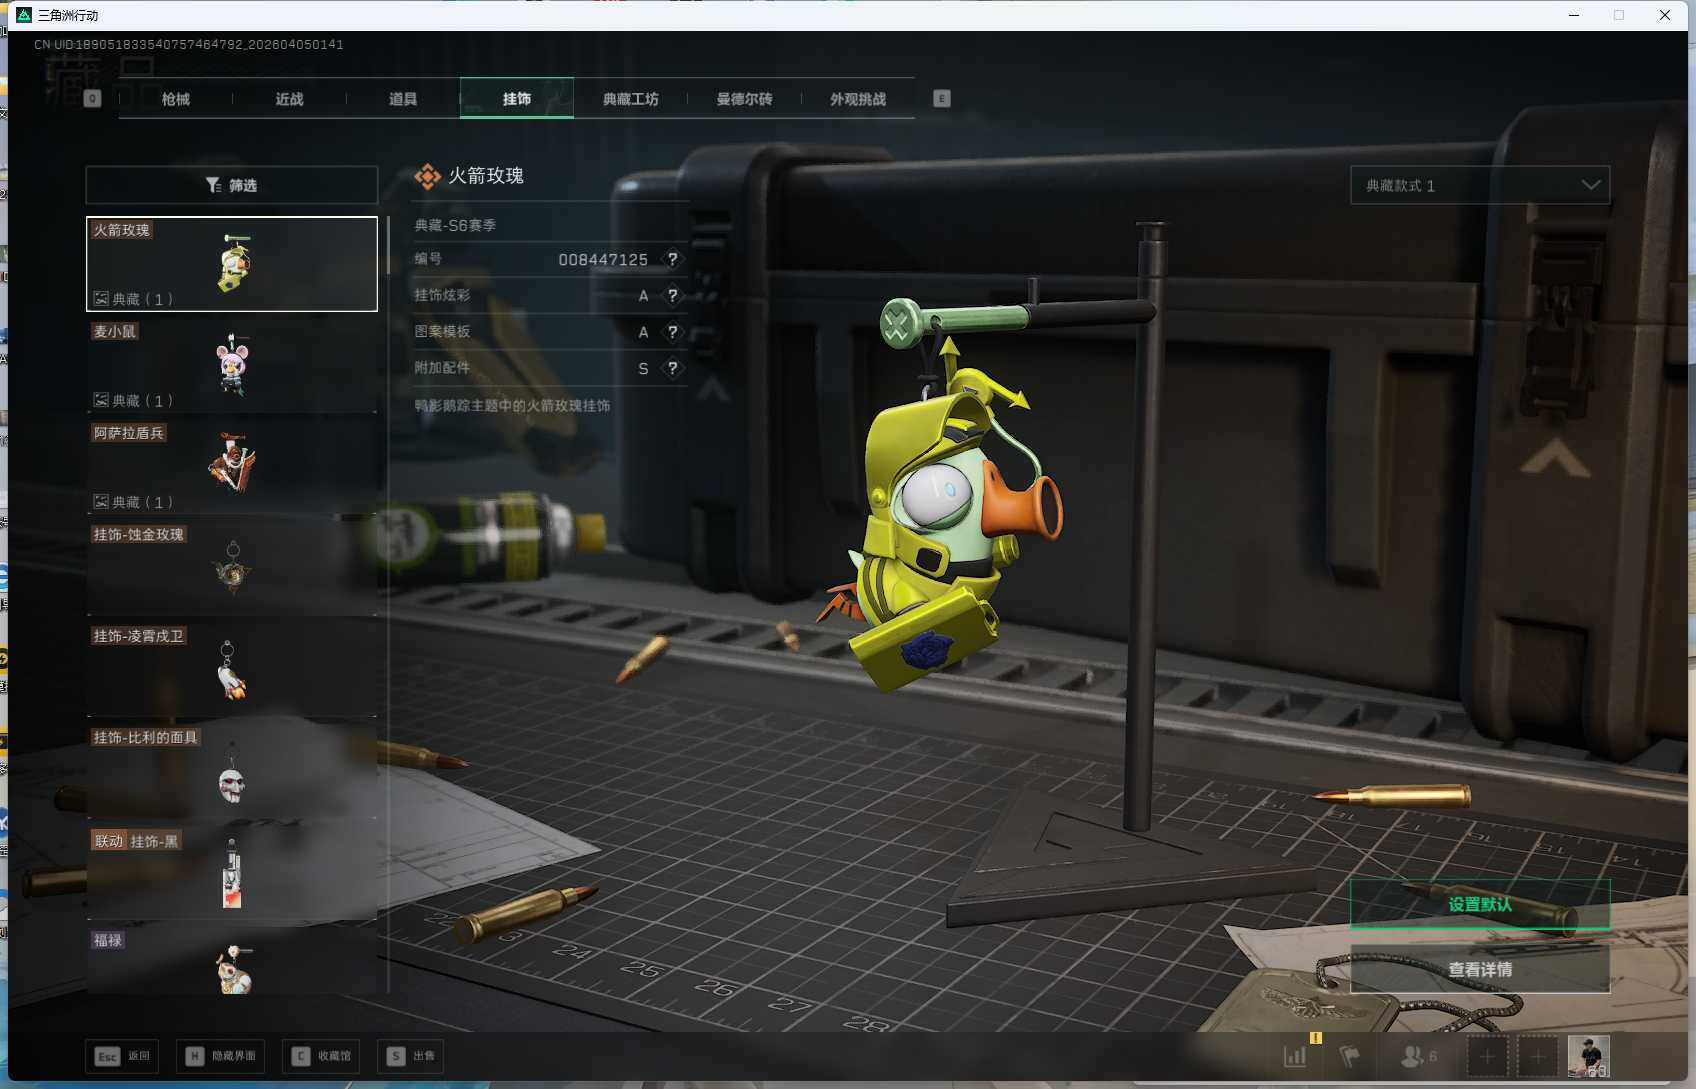Open the statistics bar chart icon

coord(1295,1056)
